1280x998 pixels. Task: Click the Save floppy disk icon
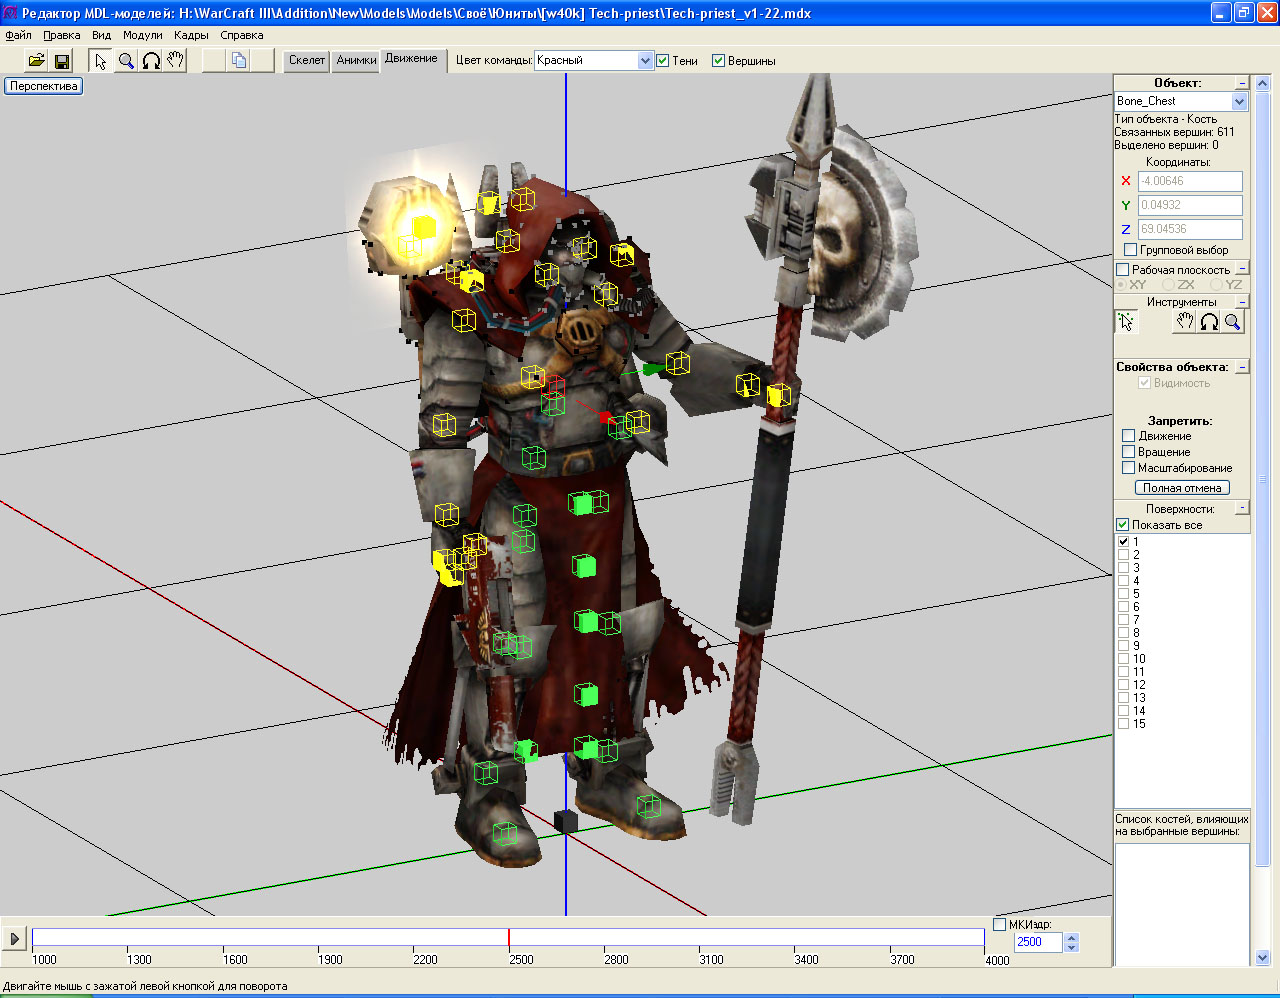(62, 61)
